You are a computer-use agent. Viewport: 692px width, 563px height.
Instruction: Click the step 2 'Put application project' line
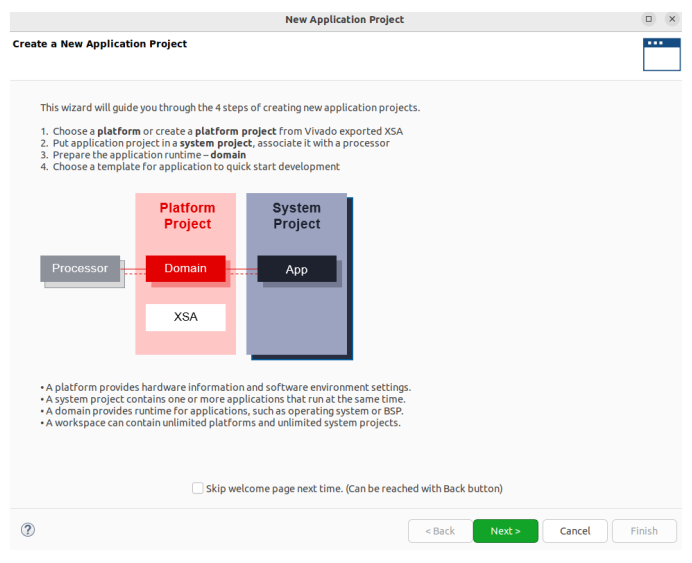click(x=215, y=143)
